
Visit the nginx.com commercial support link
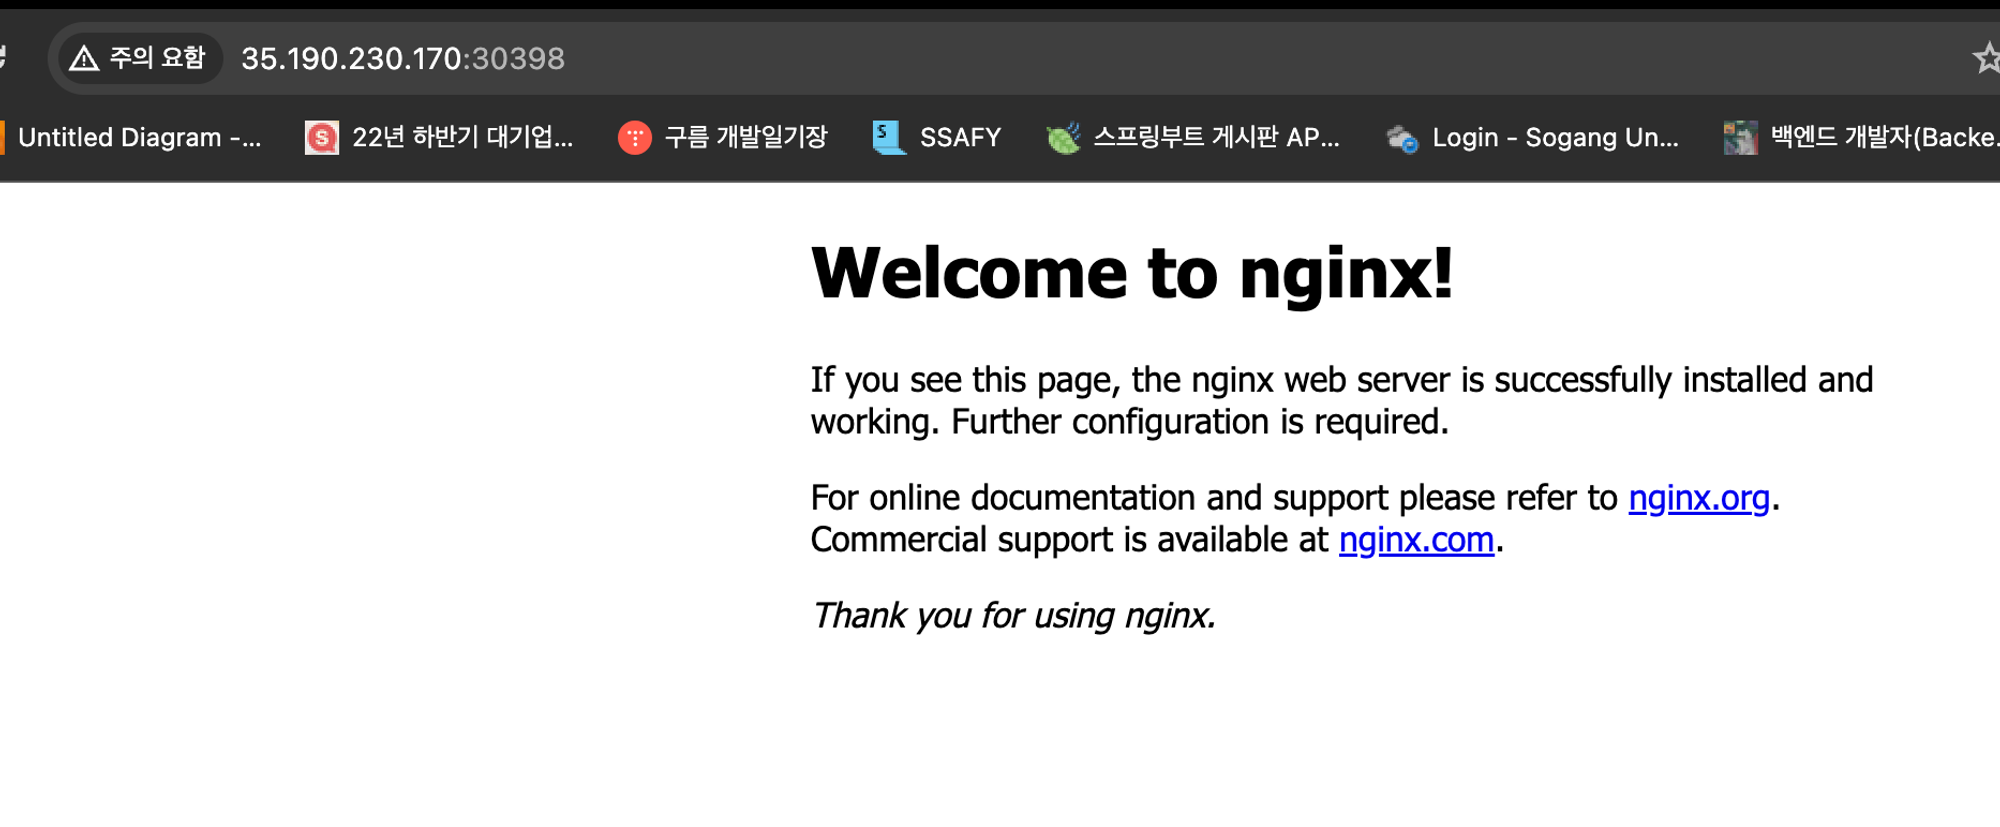(1416, 540)
